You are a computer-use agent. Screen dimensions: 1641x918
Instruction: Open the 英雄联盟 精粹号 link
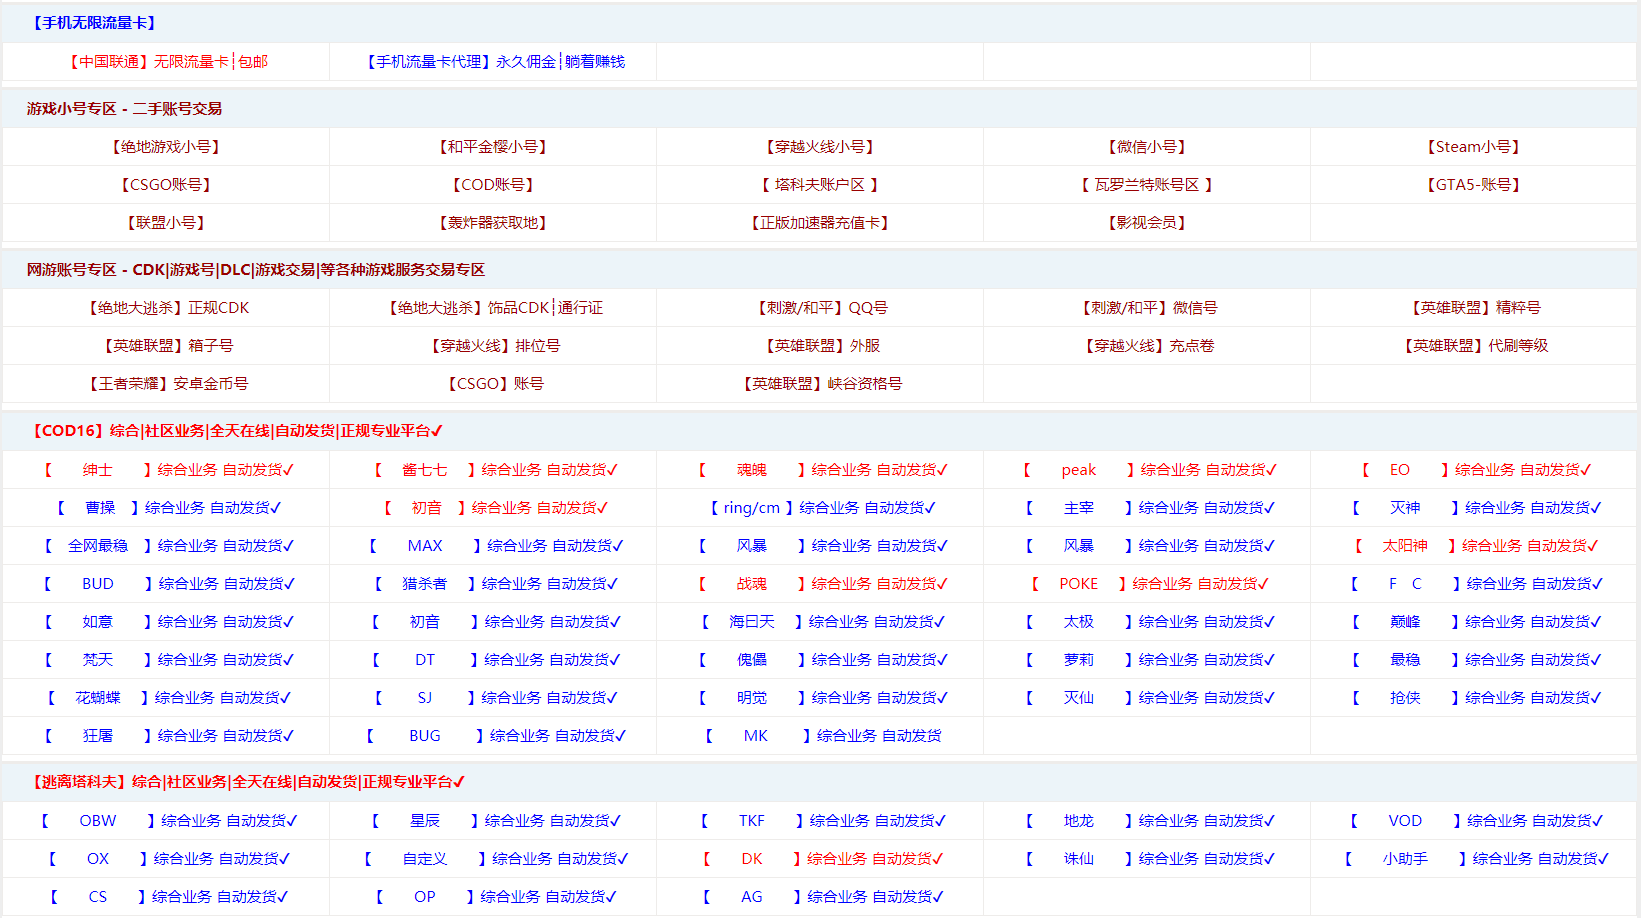[x=1474, y=307]
